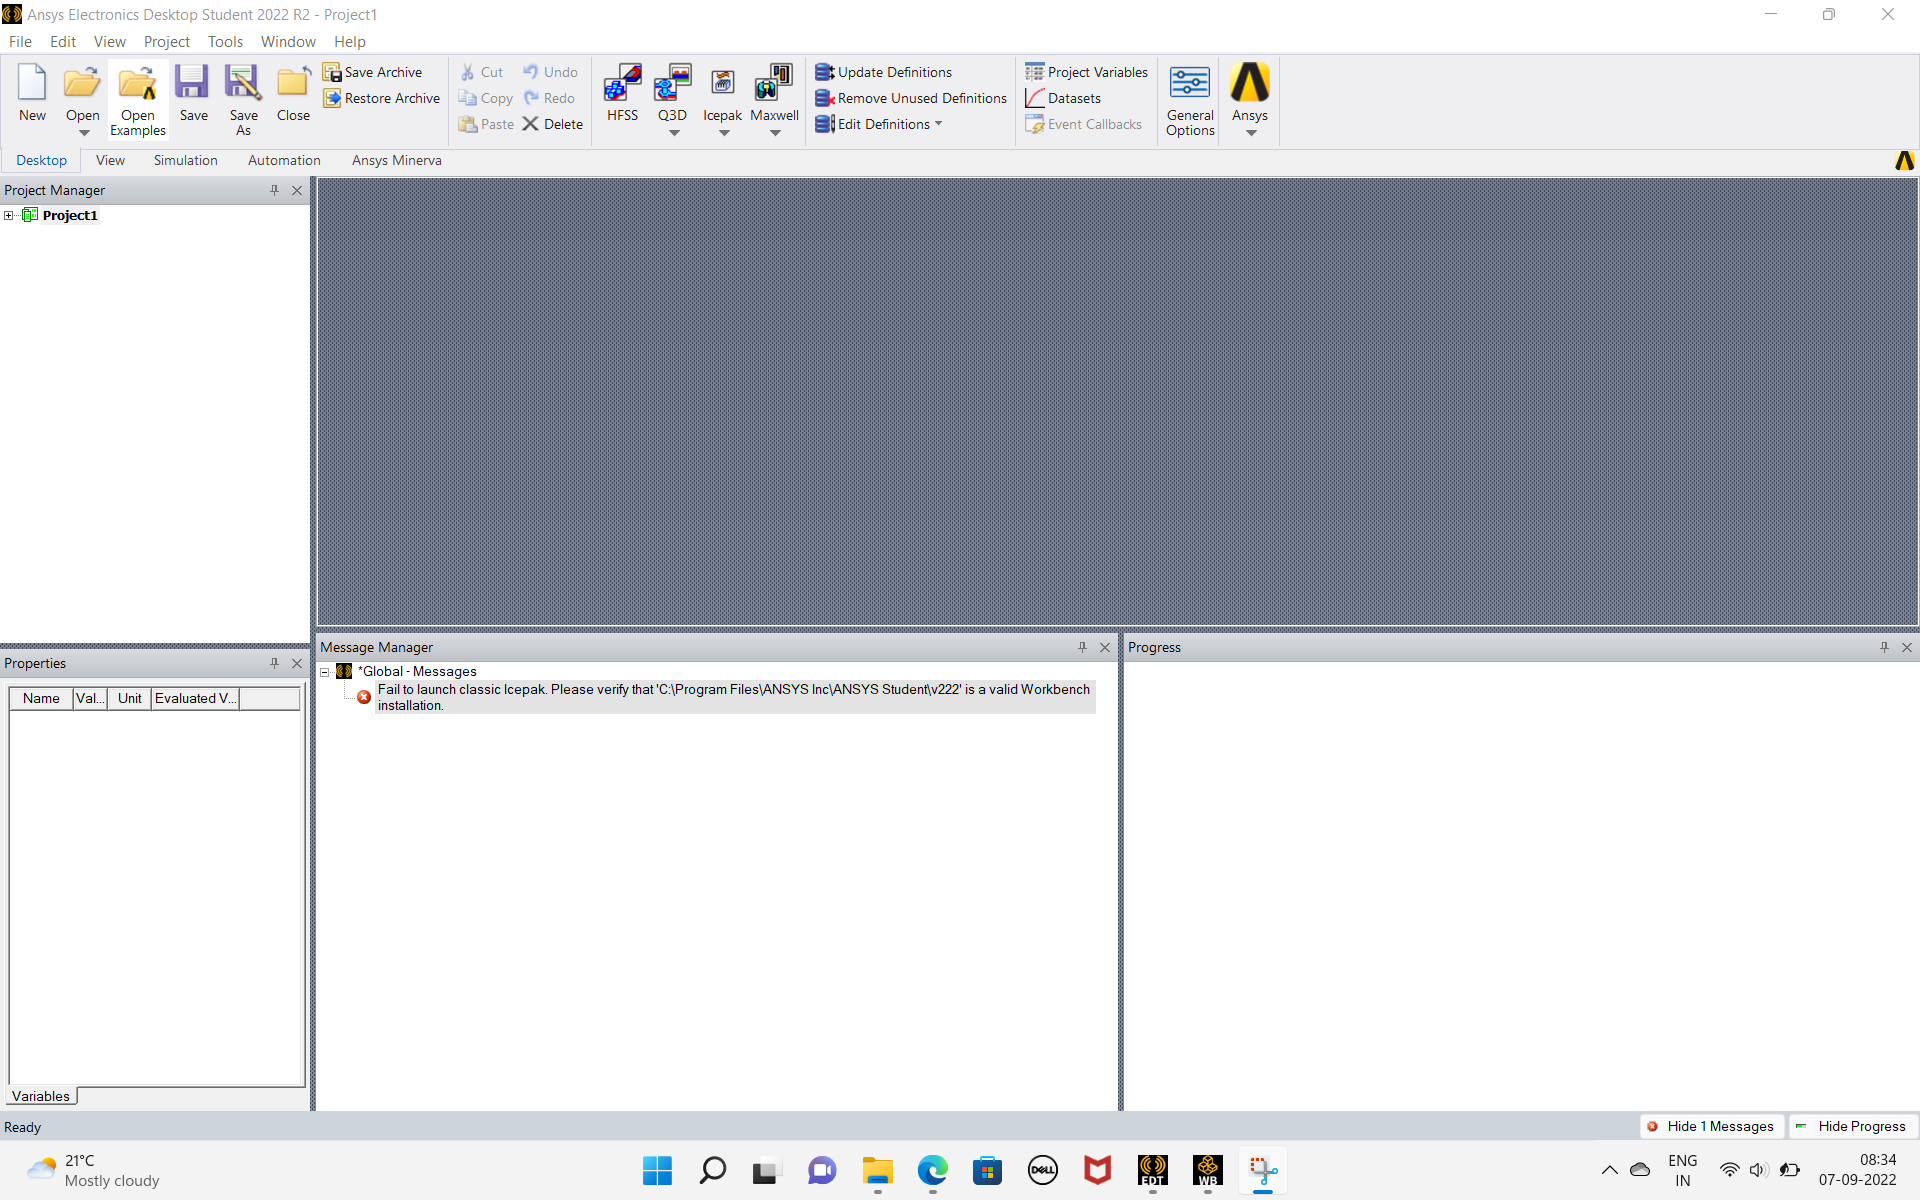Open the Edit Definitions dropdown
This screenshot has width=1920, height=1200.
click(938, 124)
